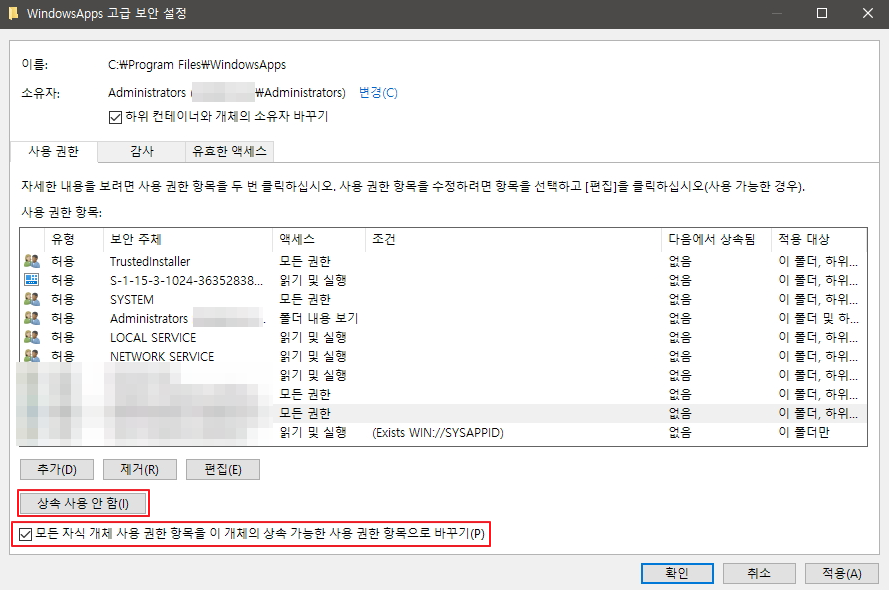Confirm with the 확인 button

pyautogui.click(x=677, y=573)
